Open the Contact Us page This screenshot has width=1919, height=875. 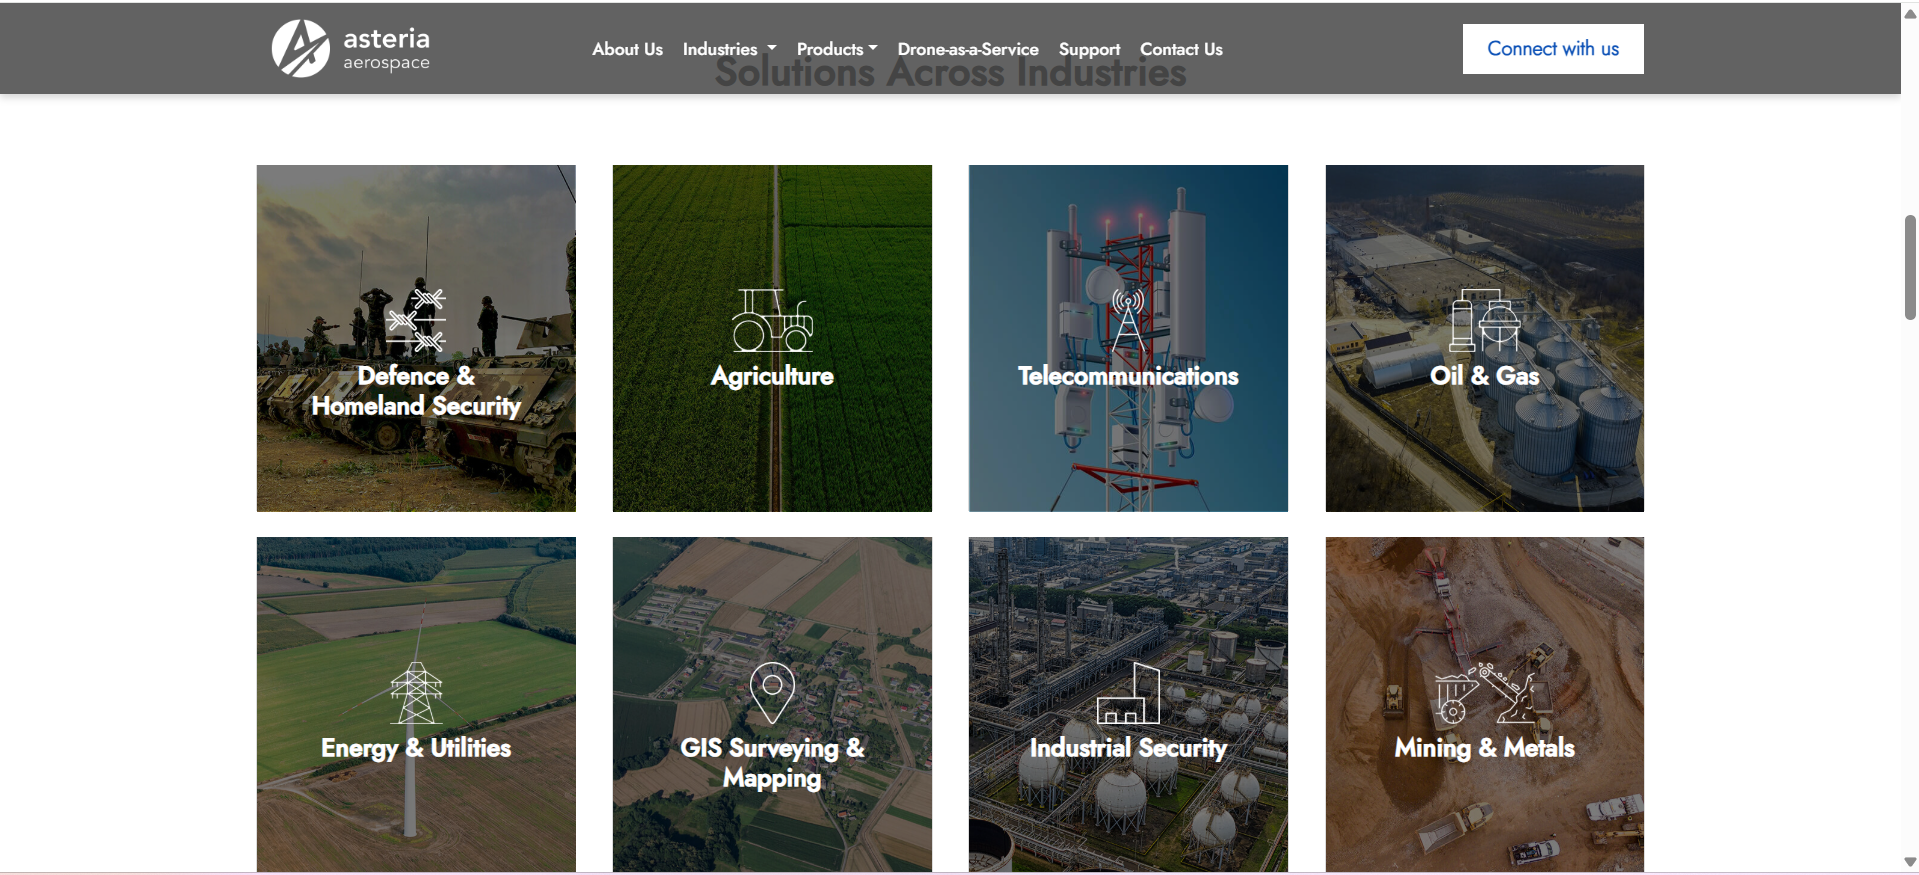(1181, 49)
